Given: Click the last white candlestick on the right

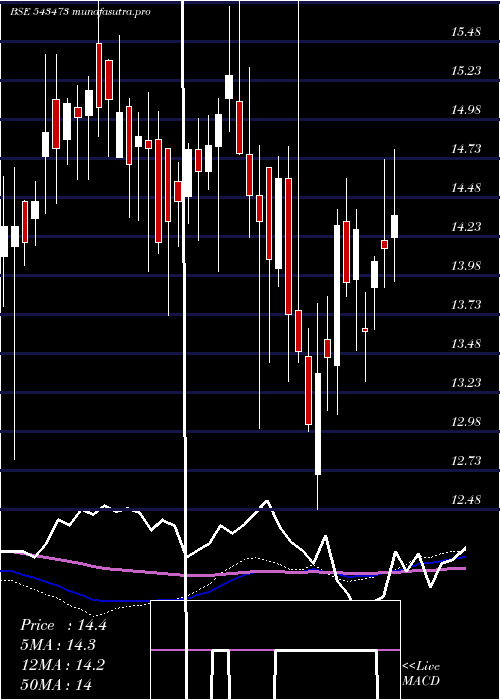Looking at the screenshot, I should pos(395,226).
